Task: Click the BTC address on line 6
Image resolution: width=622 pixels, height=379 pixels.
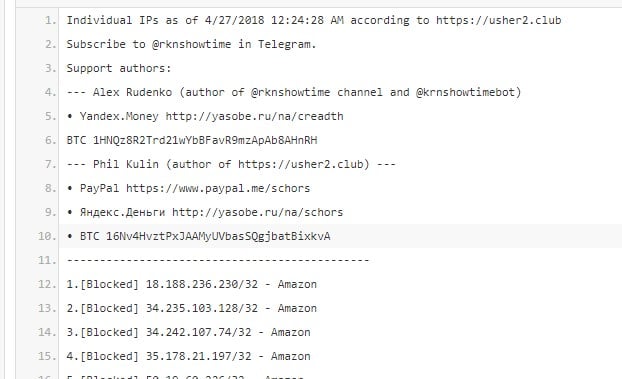Action: click(205, 140)
